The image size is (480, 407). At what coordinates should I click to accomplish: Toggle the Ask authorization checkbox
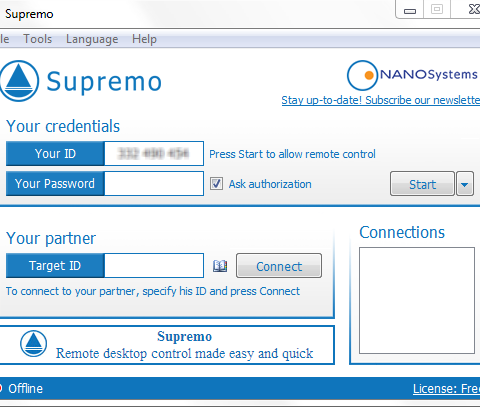(x=216, y=184)
